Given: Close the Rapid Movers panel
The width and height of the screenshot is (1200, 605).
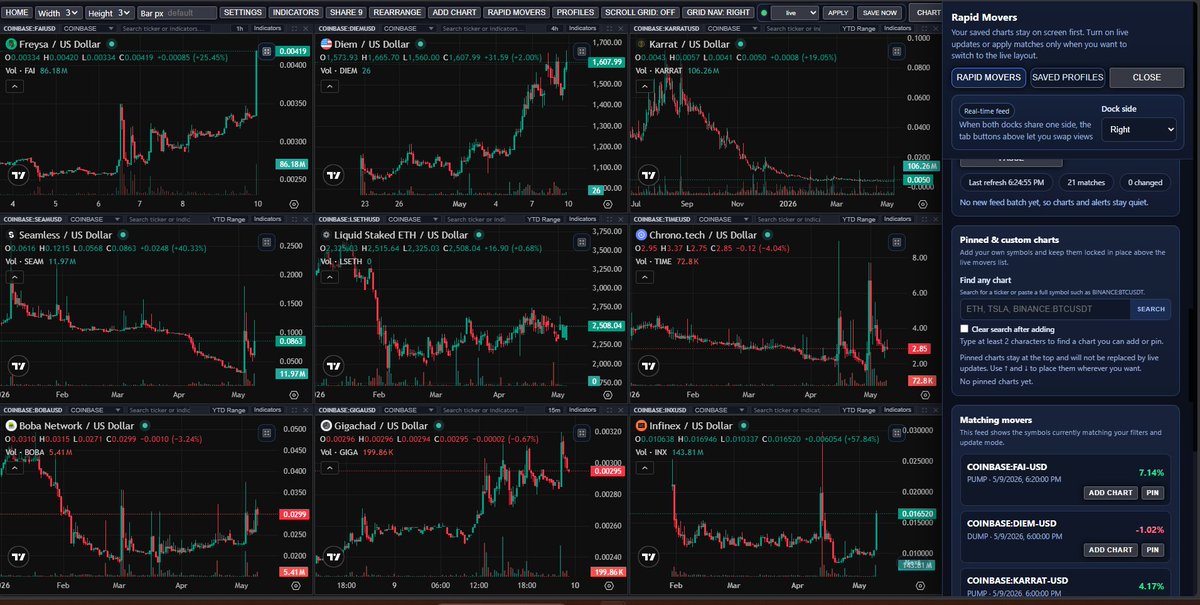Looking at the screenshot, I should point(1147,77).
